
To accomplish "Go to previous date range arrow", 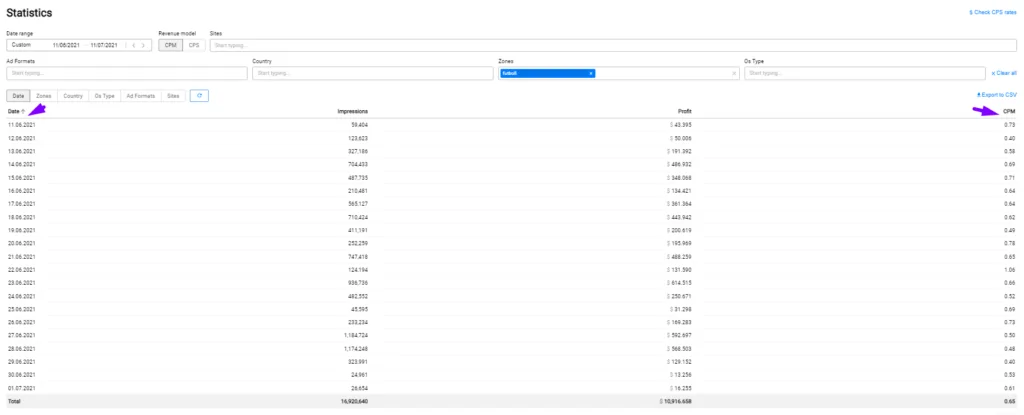I will (x=134, y=45).
